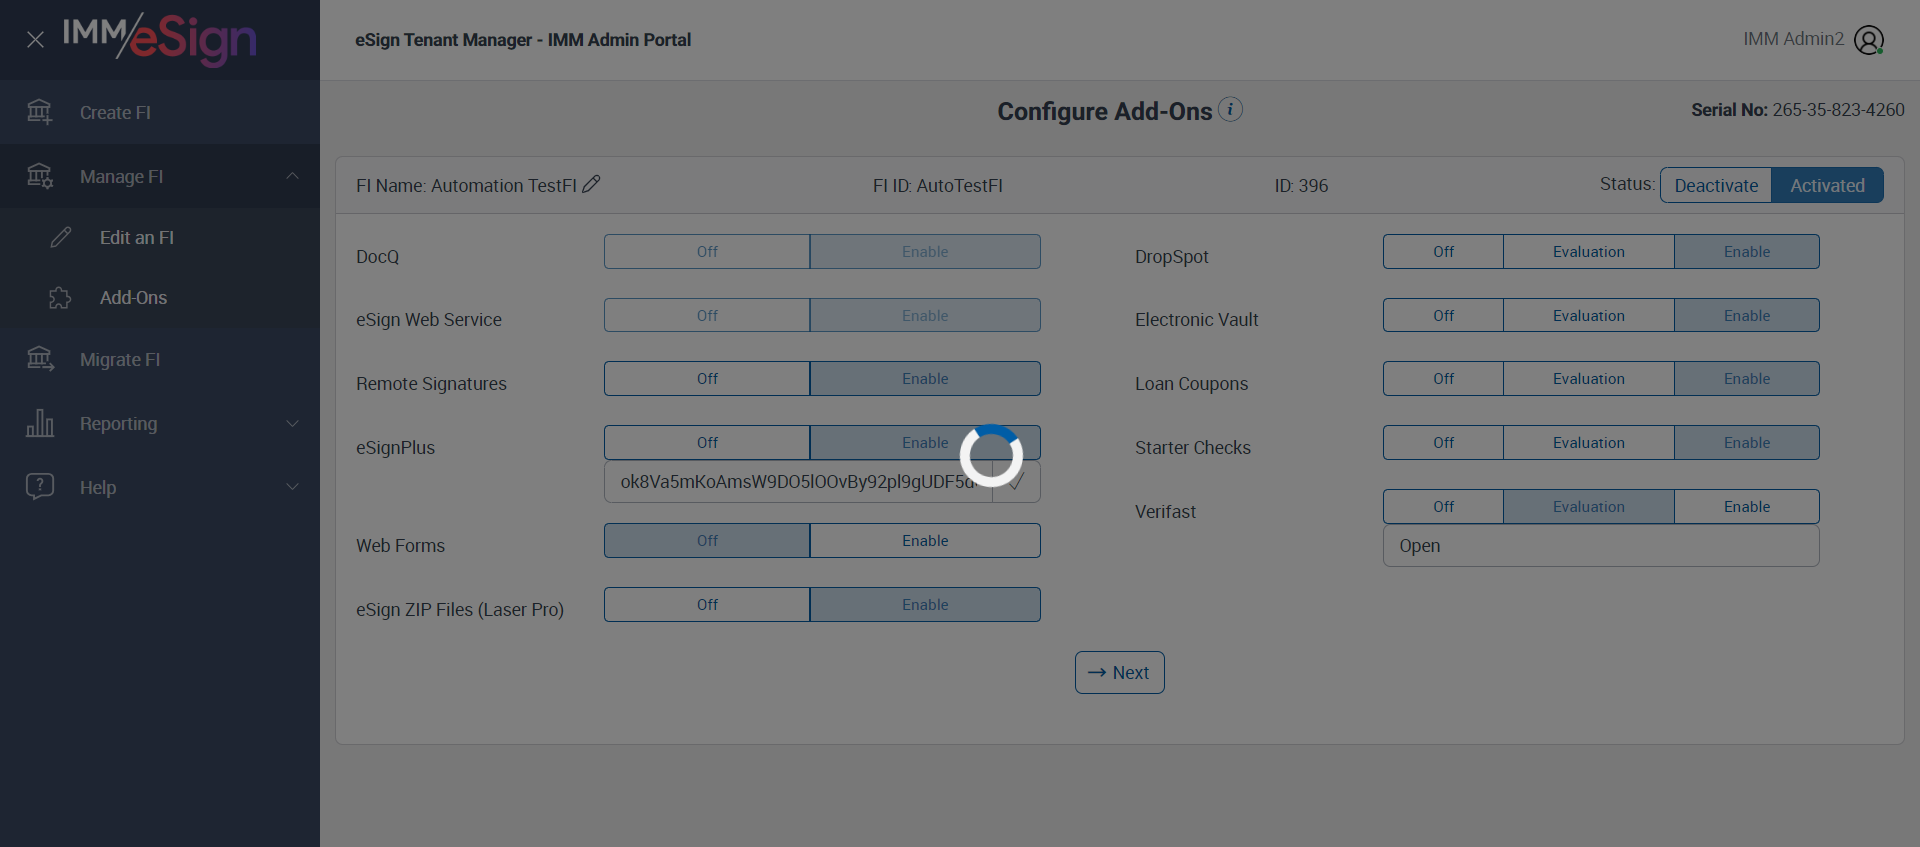This screenshot has height=847, width=1920.
Task: Turn Verifast Off
Action: (x=1443, y=507)
